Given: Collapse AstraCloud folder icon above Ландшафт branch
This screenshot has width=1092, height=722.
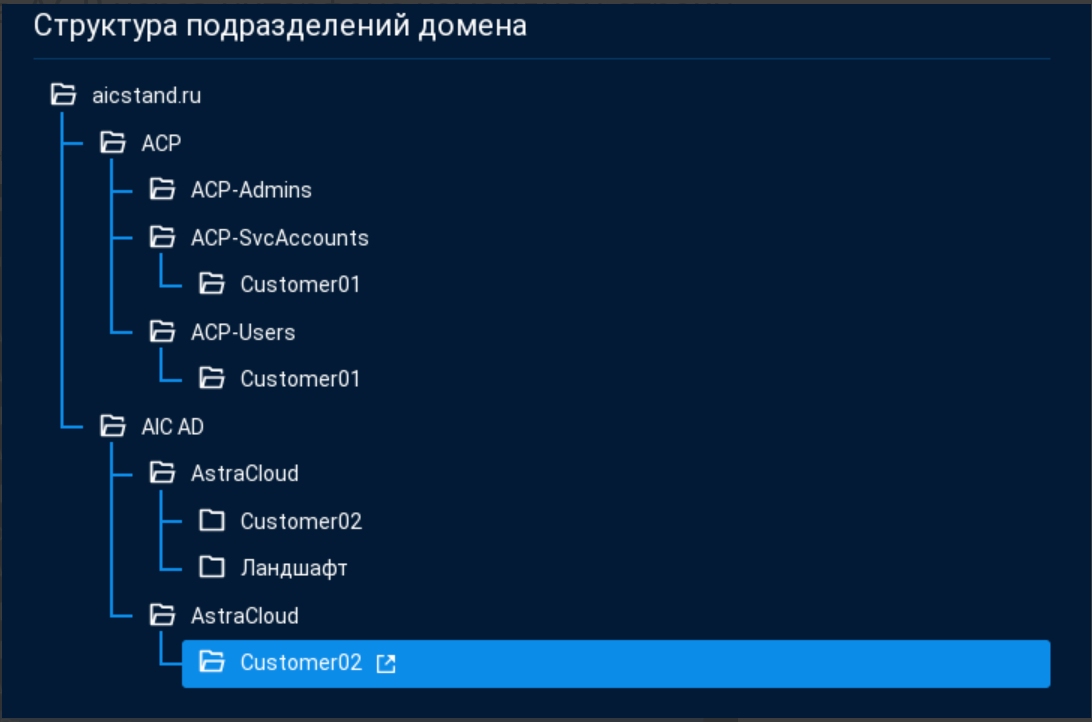Looking at the screenshot, I should [x=162, y=473].
